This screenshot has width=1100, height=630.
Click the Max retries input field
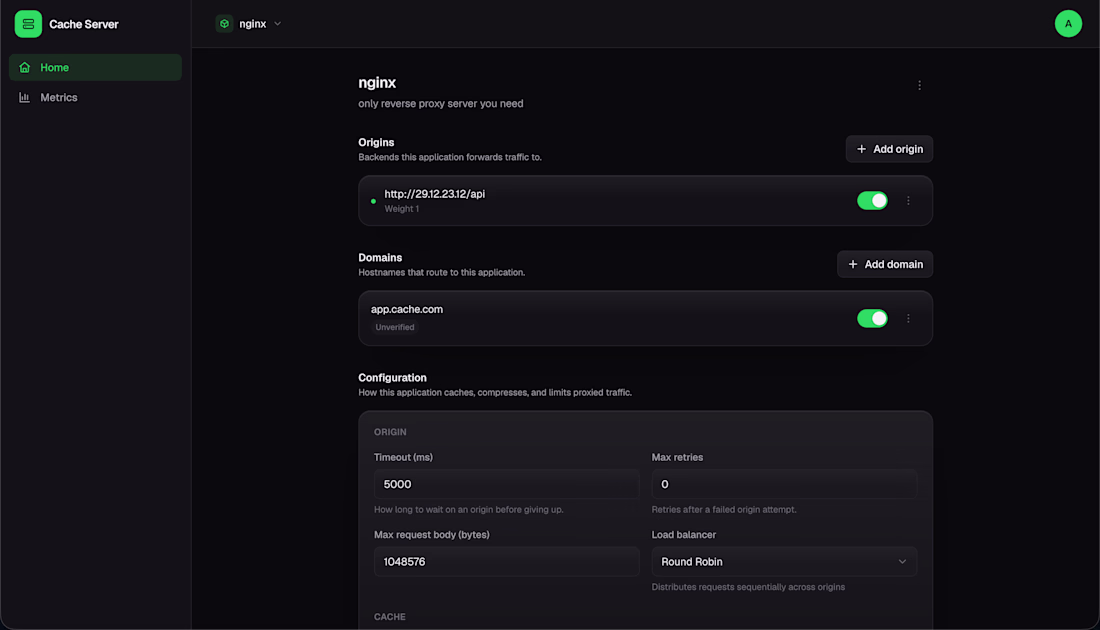pos(784,484)
